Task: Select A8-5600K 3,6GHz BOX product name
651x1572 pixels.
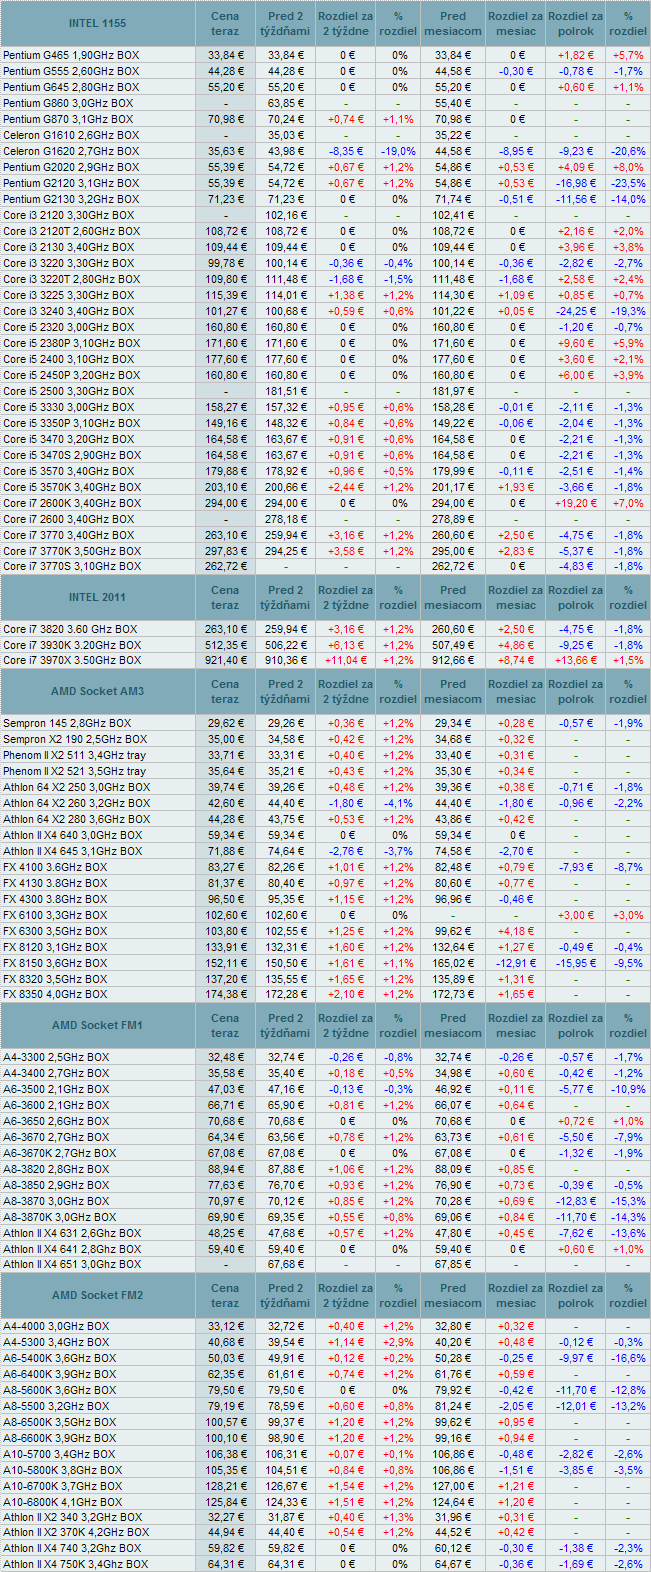Action: [x=60, y=1391]
